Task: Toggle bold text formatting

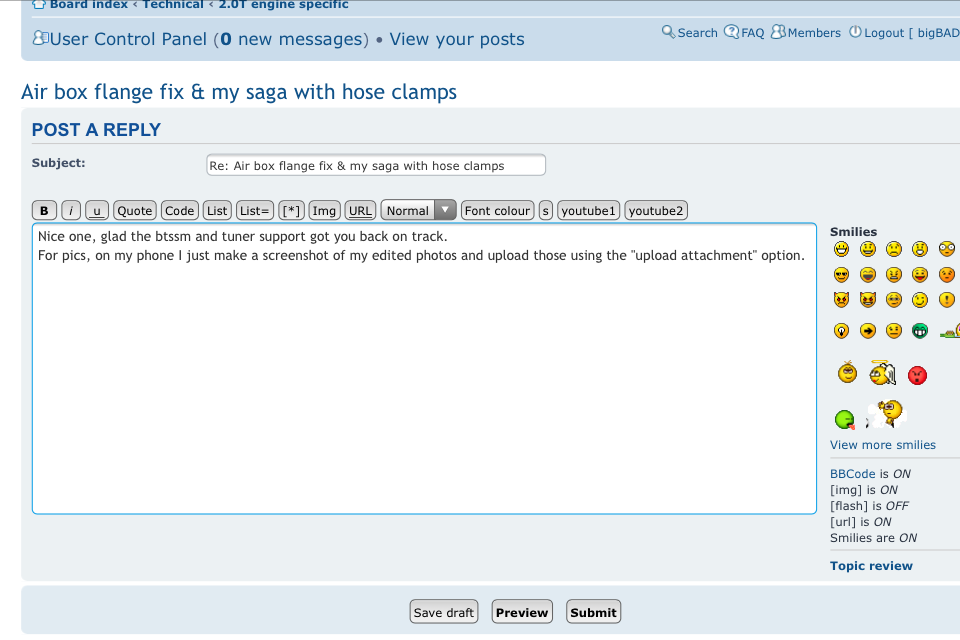Action: pyautogui.click(x=44, y=210)
